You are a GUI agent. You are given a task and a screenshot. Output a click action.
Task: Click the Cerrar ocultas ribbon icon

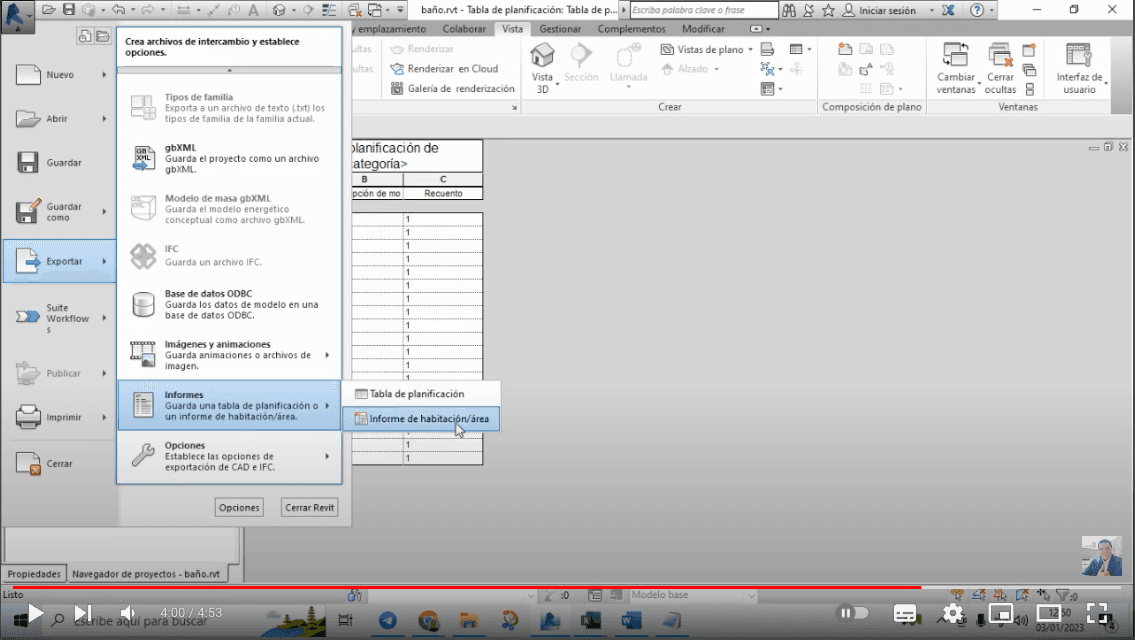[1000, 56]
